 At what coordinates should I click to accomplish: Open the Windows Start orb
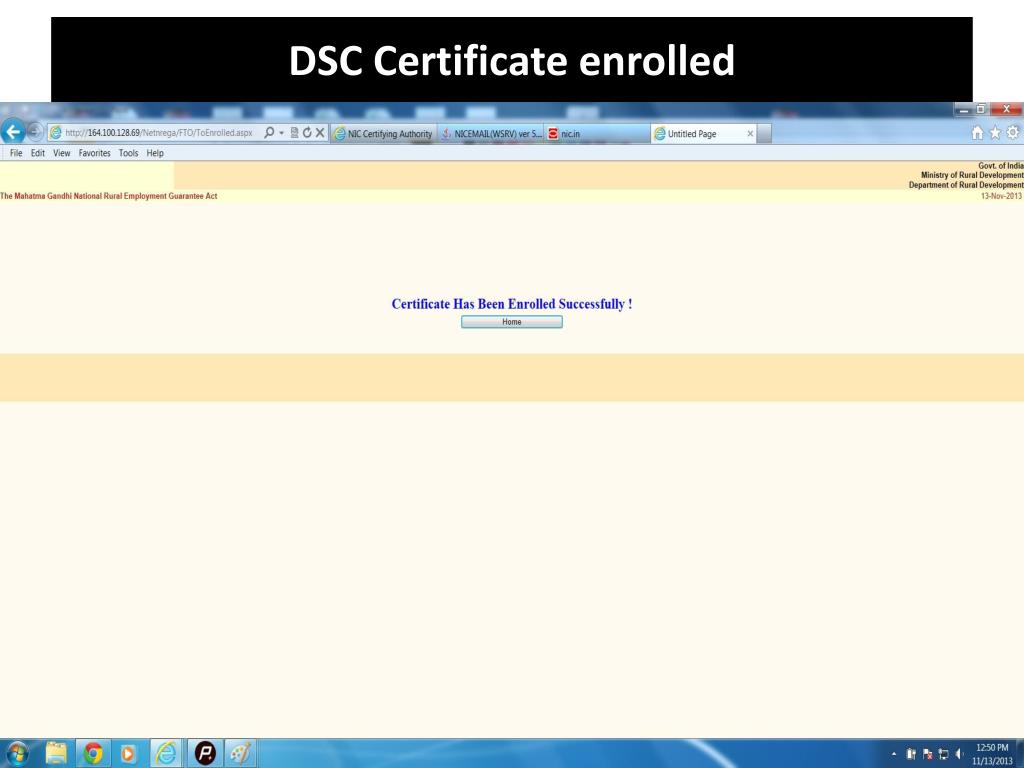pos(17,754)
